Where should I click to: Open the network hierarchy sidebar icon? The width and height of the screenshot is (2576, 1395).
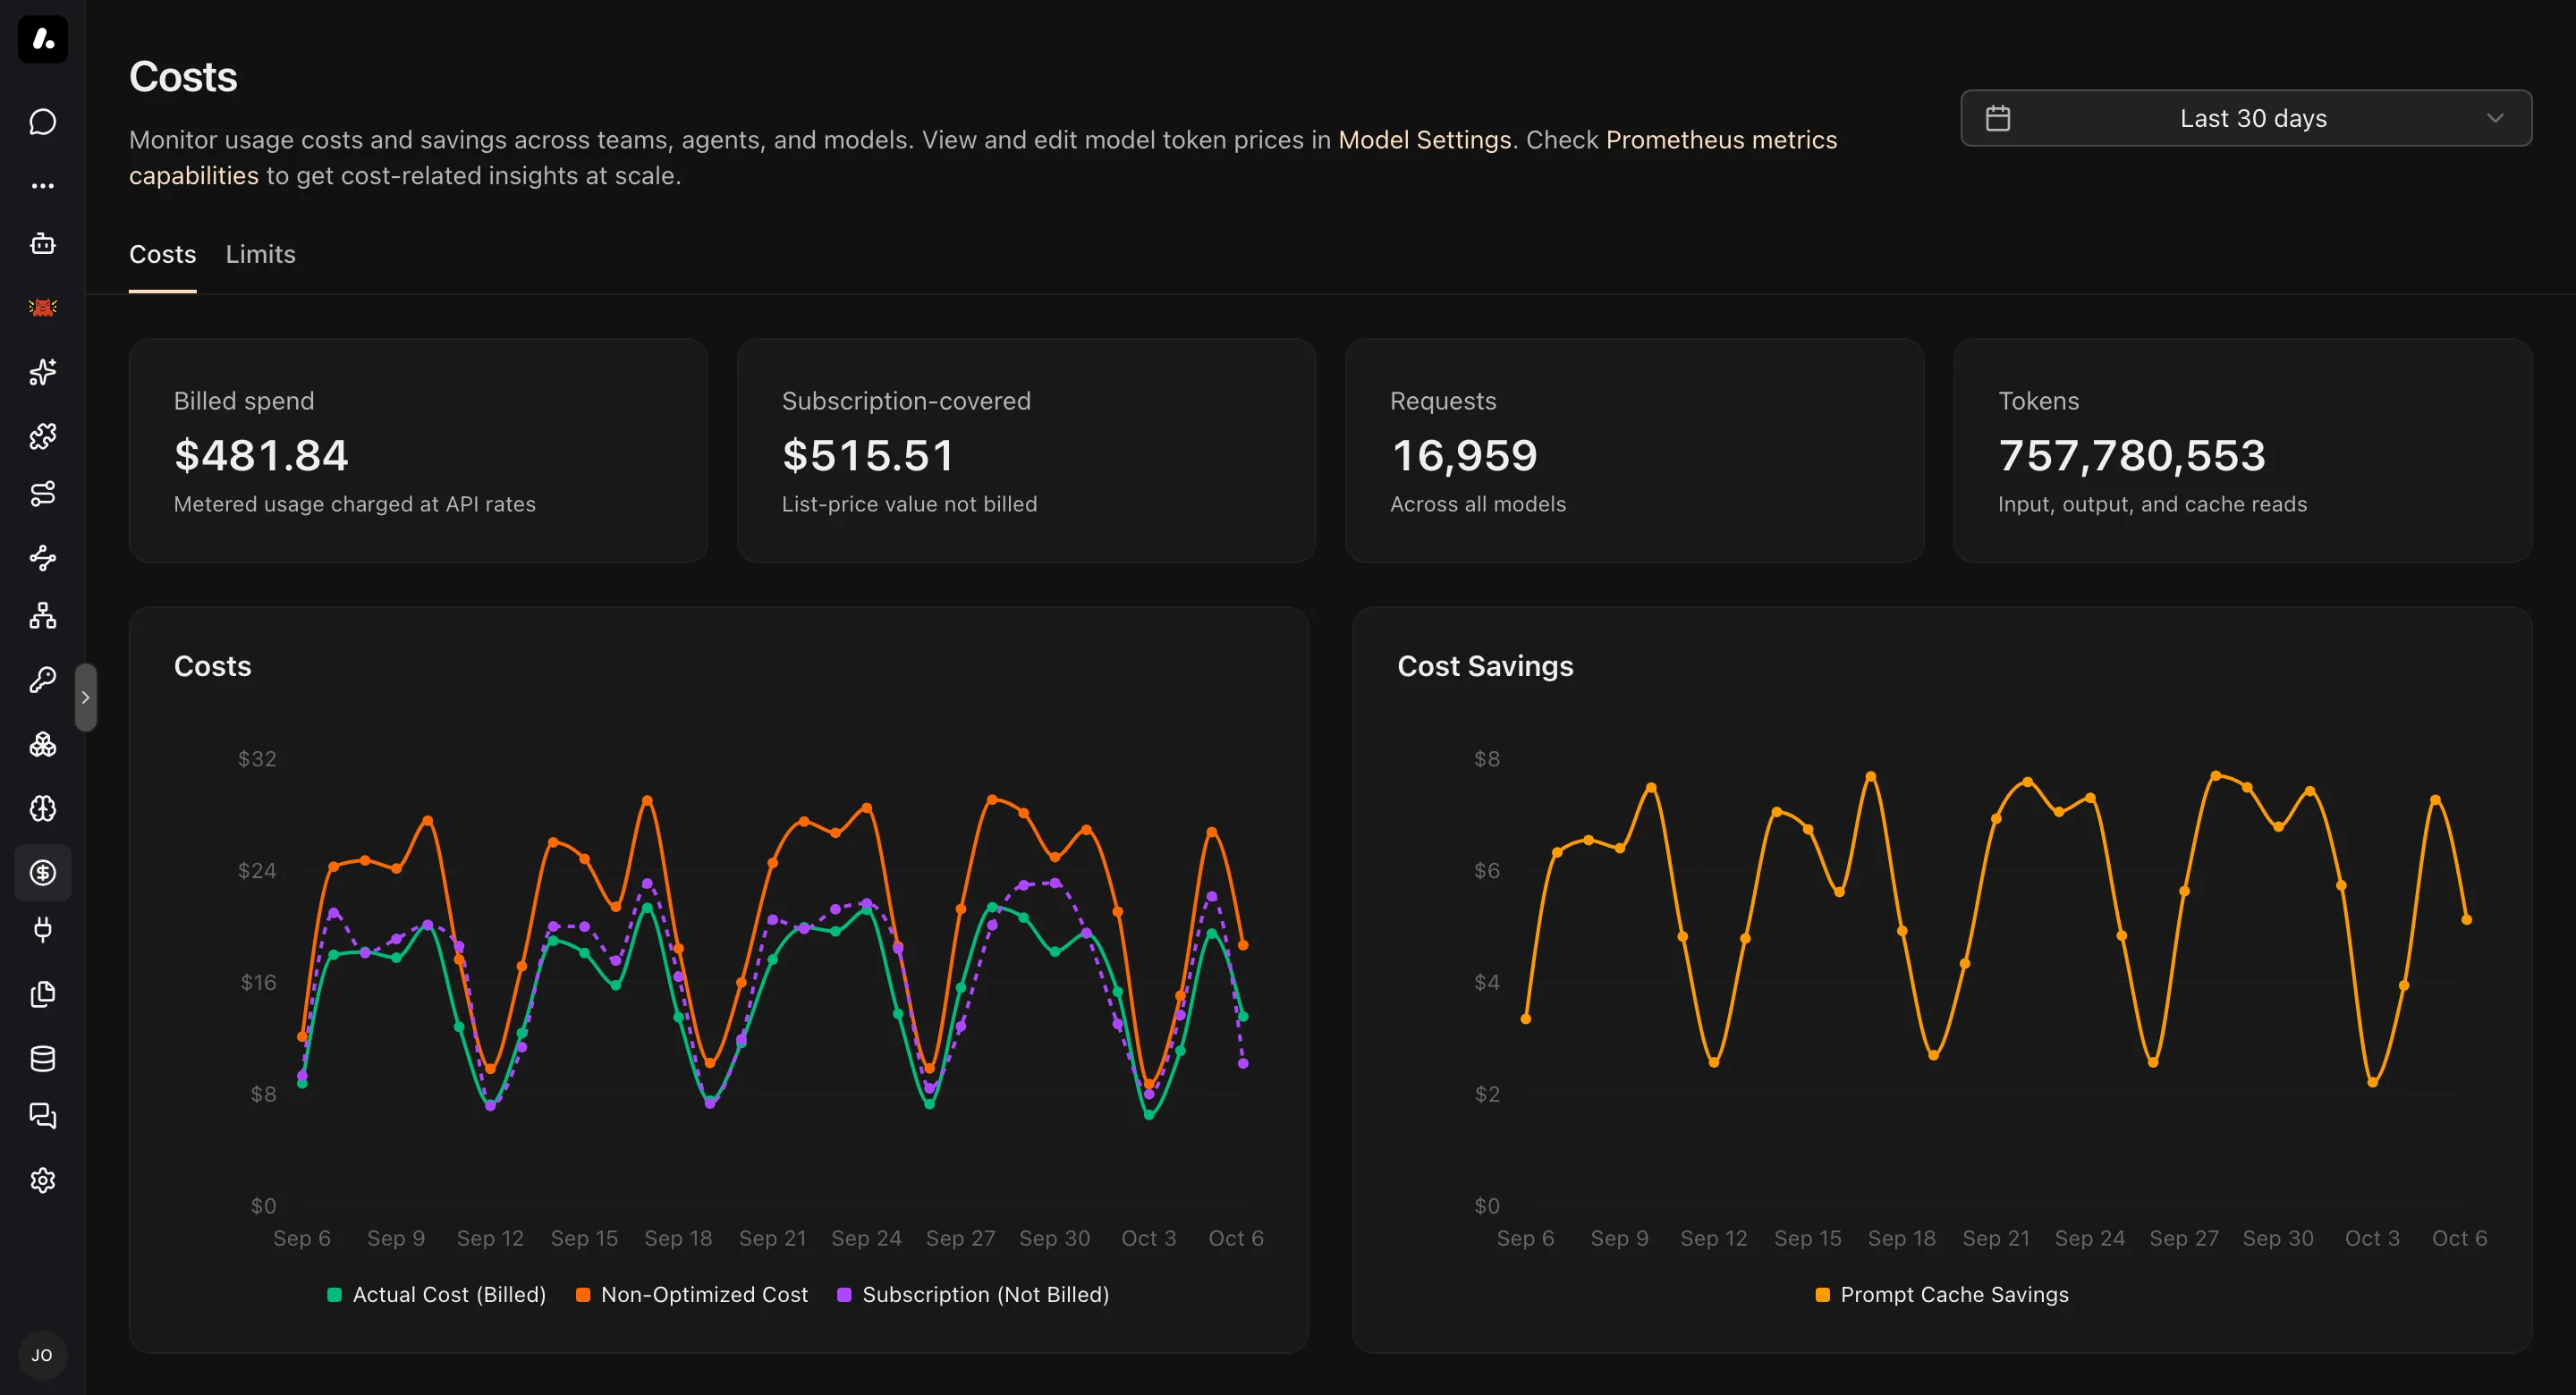click(43, 616)
